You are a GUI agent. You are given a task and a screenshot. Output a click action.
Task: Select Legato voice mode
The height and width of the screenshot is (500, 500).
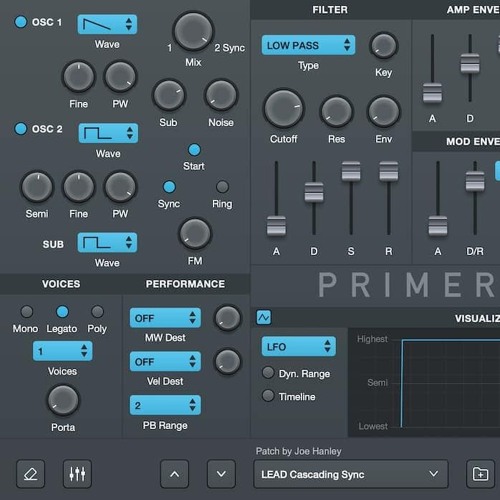click(62, 312)
